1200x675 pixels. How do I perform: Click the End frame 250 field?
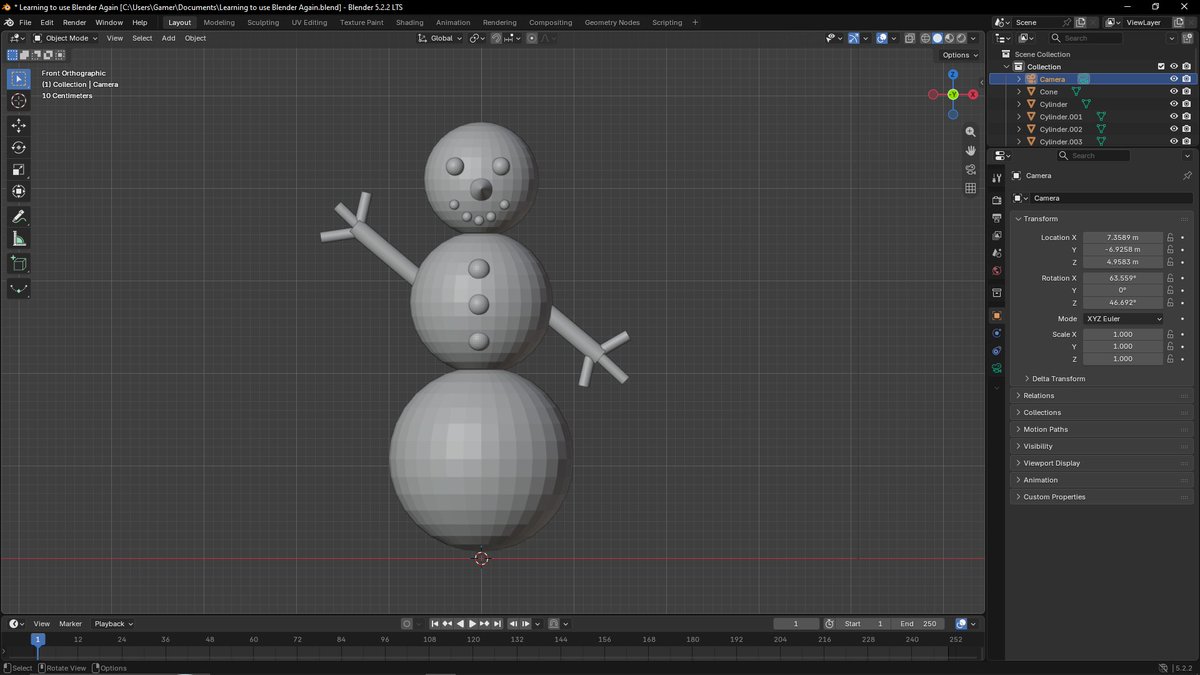[919, 624]
